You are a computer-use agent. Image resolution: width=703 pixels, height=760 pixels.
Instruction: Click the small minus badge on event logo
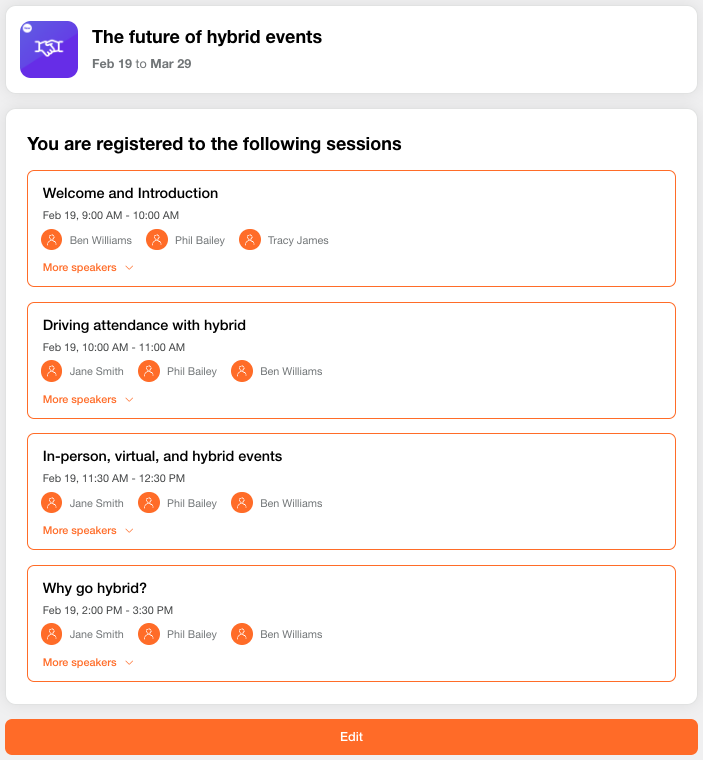[28, 28]
